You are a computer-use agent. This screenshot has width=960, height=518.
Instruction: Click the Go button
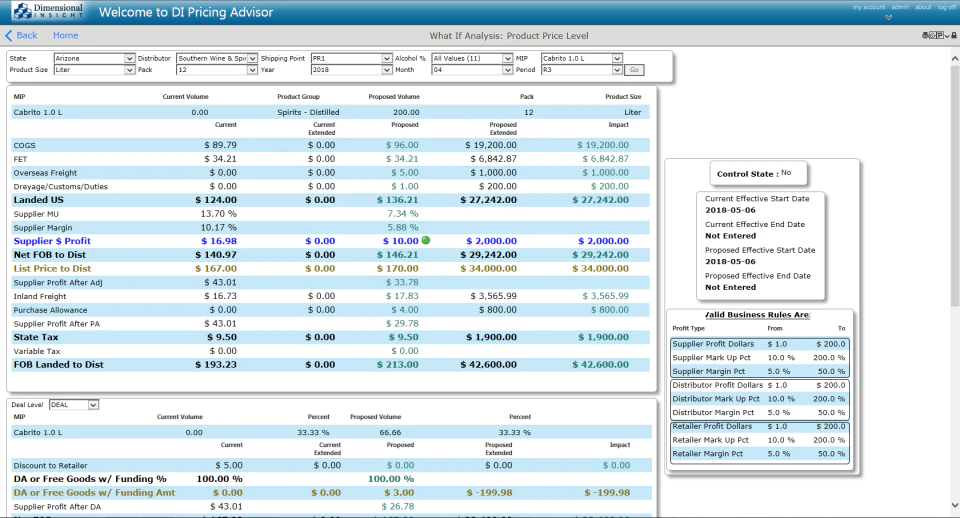(634, 70)
